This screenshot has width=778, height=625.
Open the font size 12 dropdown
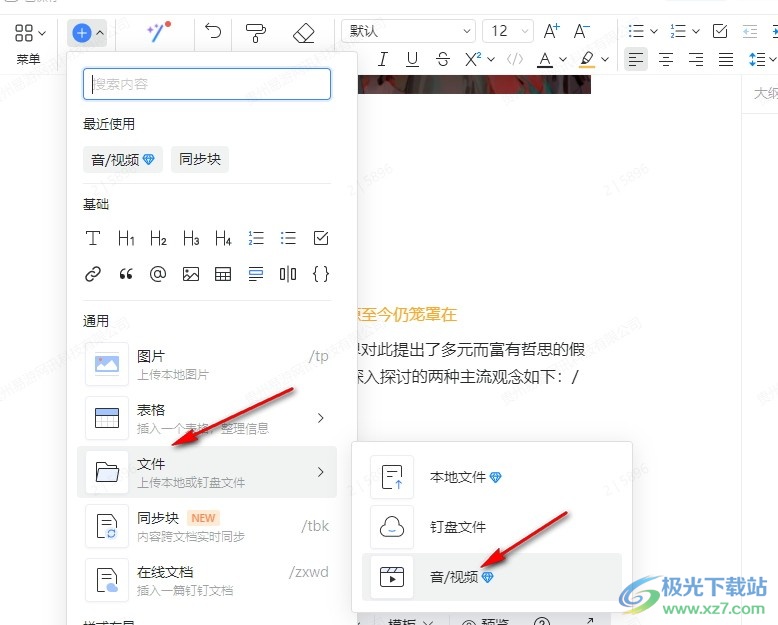[x=508, y=31]
